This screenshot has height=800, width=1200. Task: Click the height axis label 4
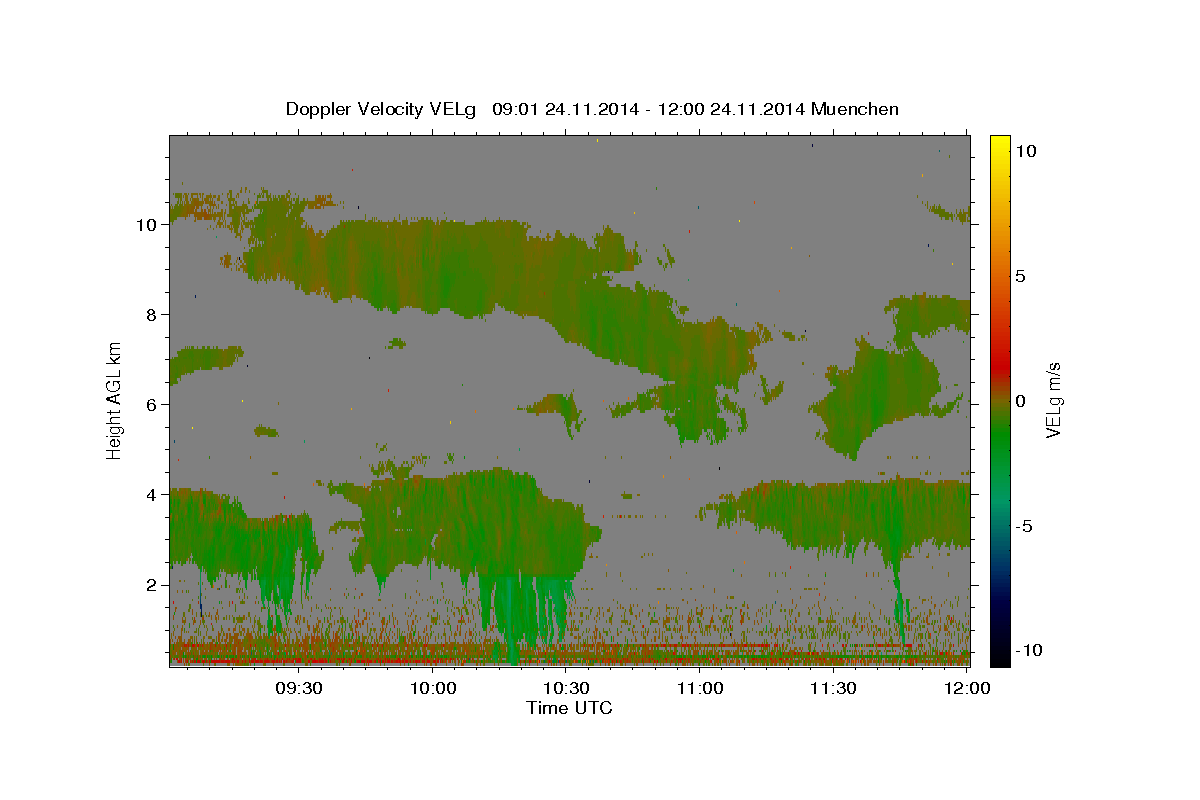coord(151,495)
